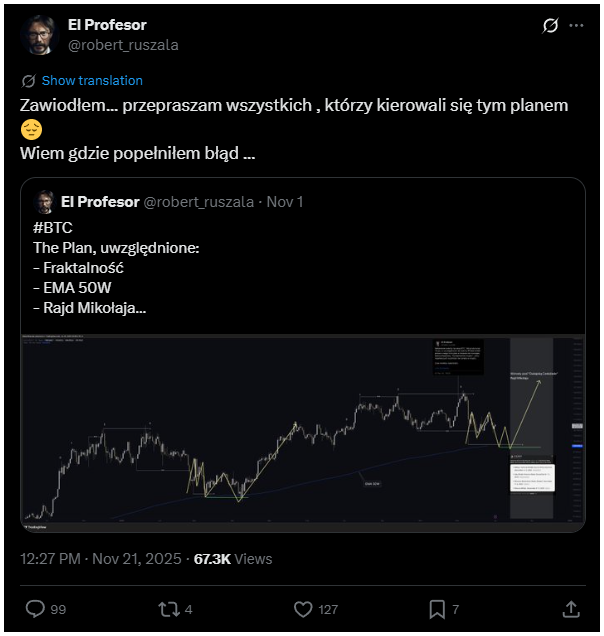Click the reply comment icon
The image size is (604, 636).
click(x=35, y=609)
